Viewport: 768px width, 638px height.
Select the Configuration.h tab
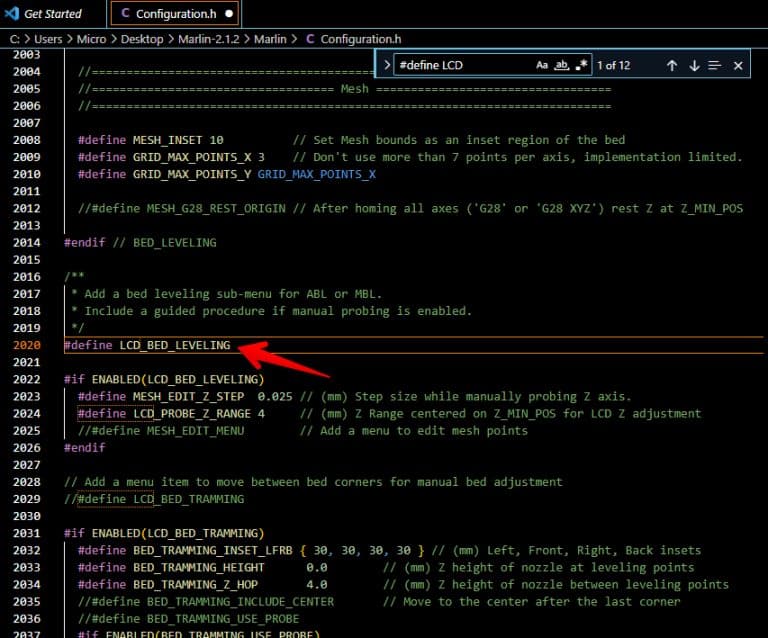(177, 14)
